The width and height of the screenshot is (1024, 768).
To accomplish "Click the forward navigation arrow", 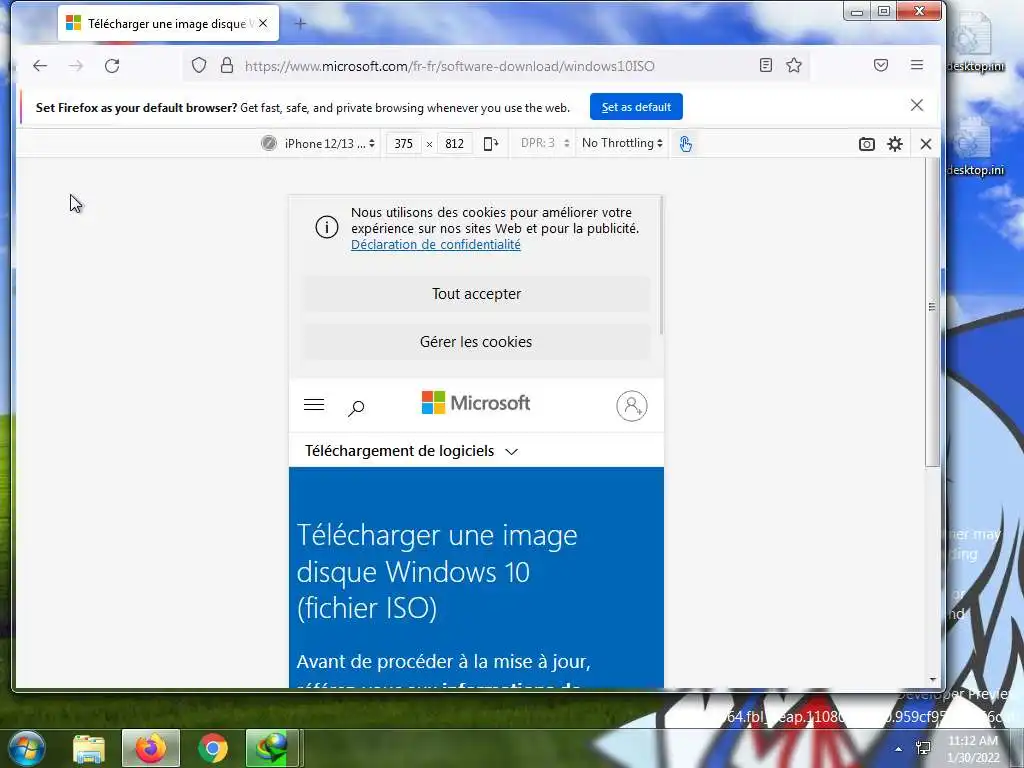I will [x=76, y=66].
